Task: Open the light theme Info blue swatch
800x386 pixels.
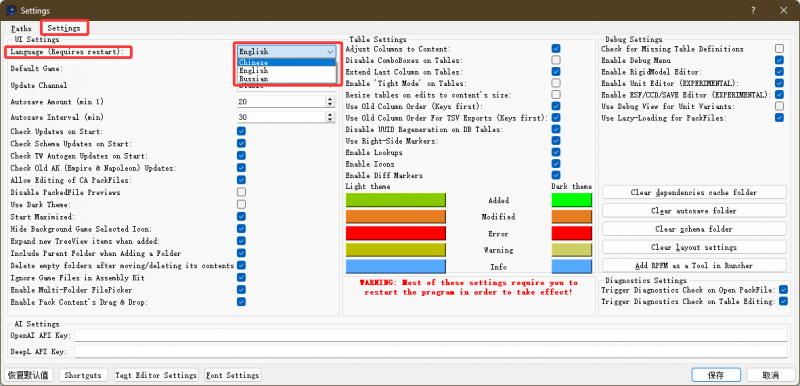Action: (395, 267)
